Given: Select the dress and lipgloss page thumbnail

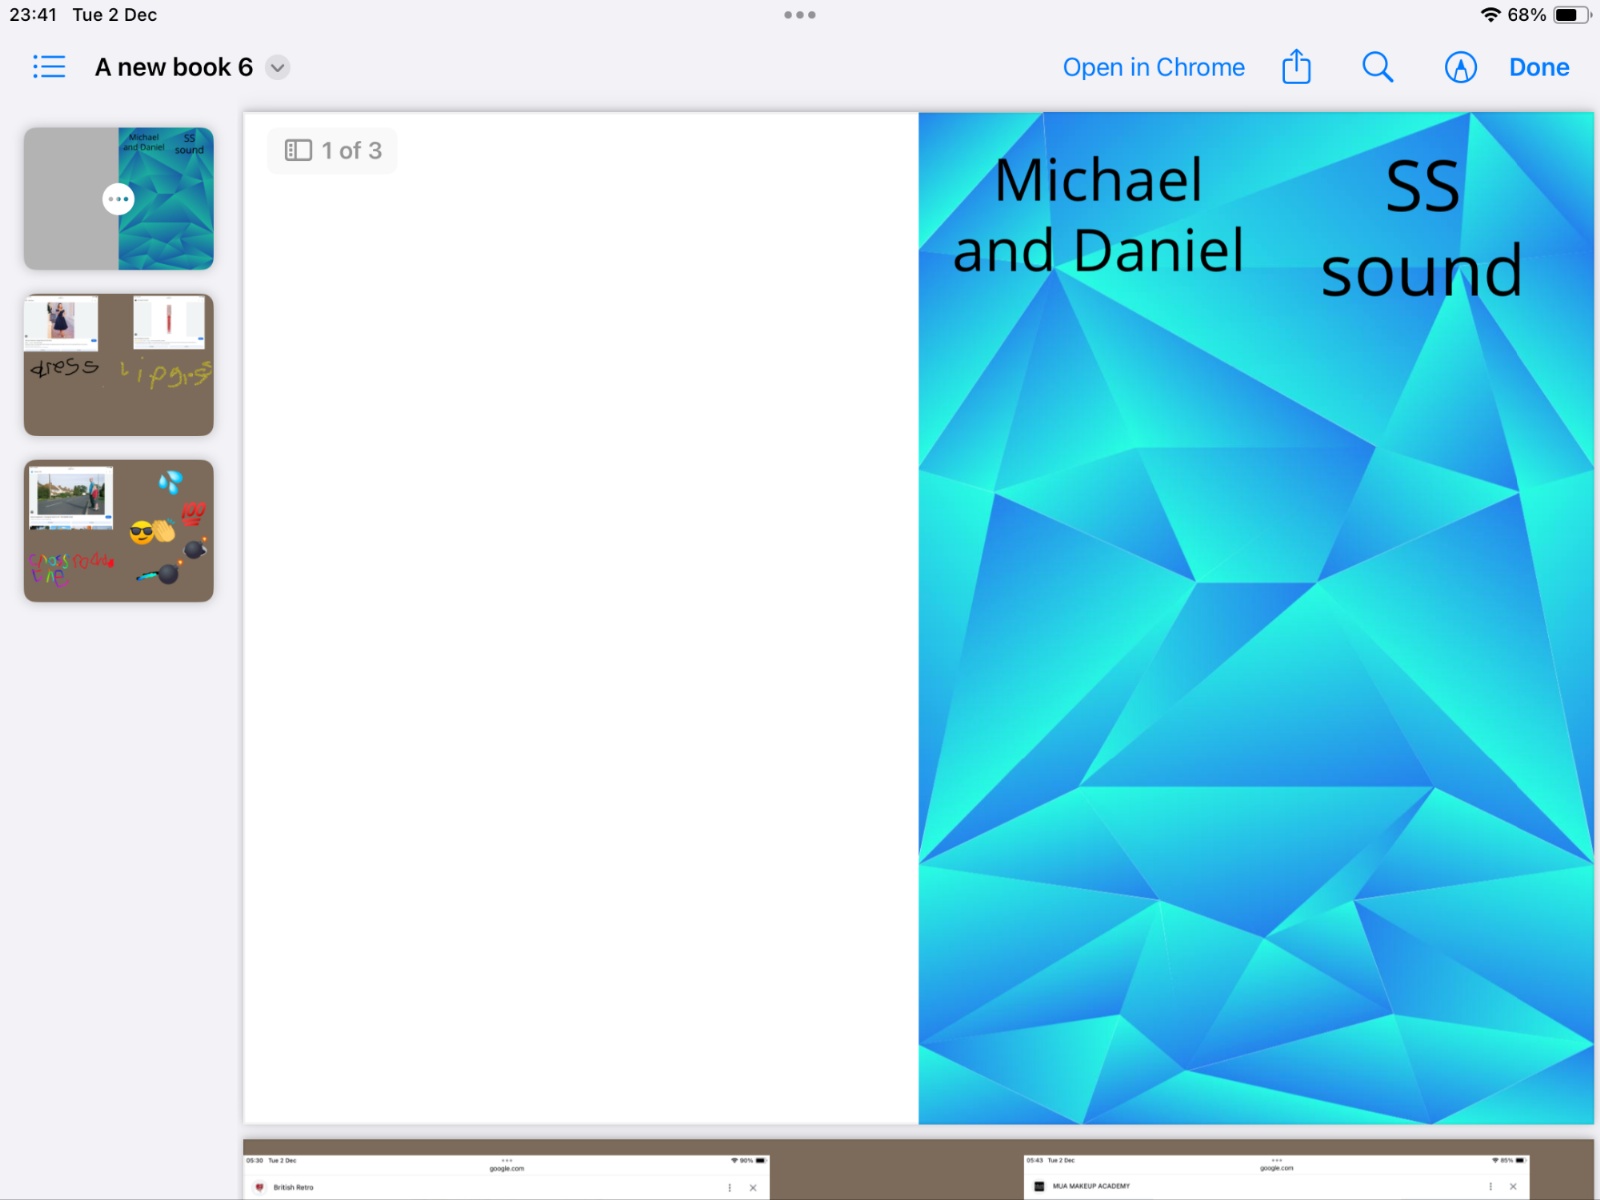Looking at the screenshot, I should point(119,365).
